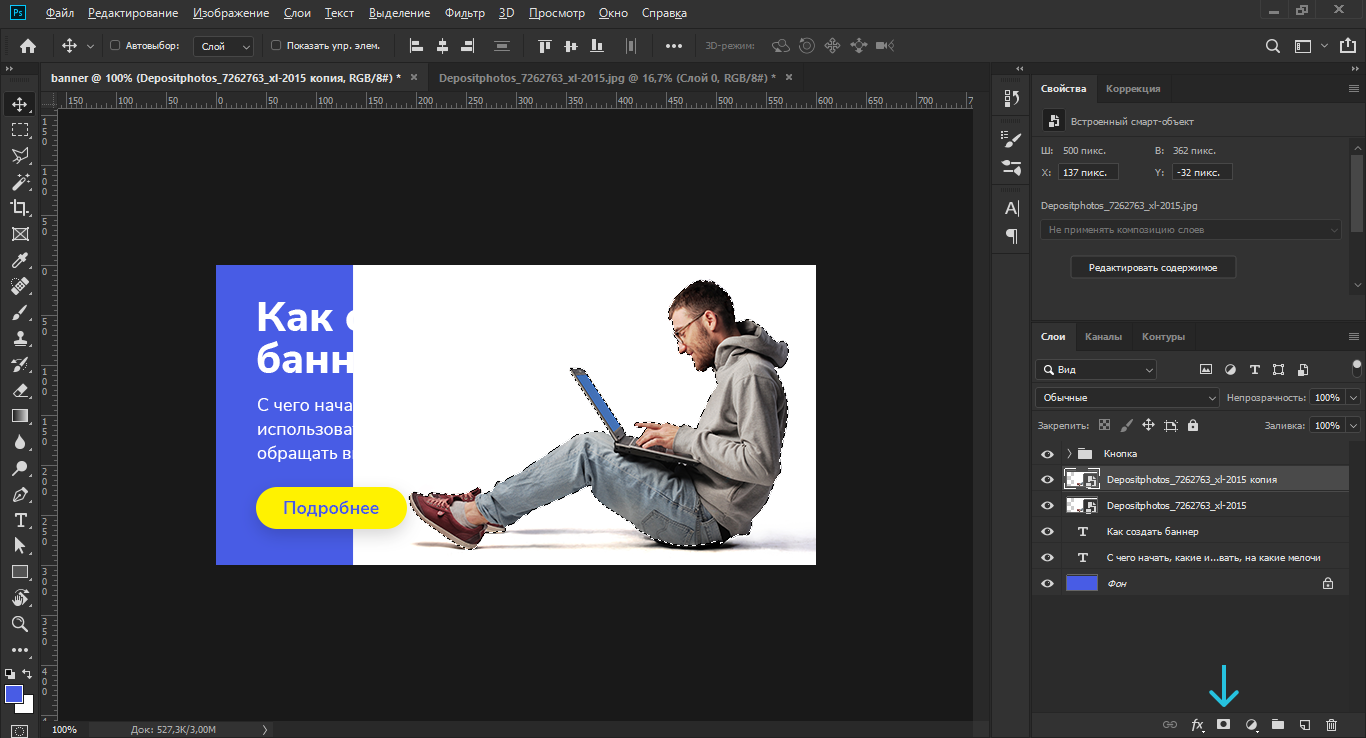This screenshot has width=1366, height=738.
Task: Open more options three dots button
Action: [x=674, y=46]
